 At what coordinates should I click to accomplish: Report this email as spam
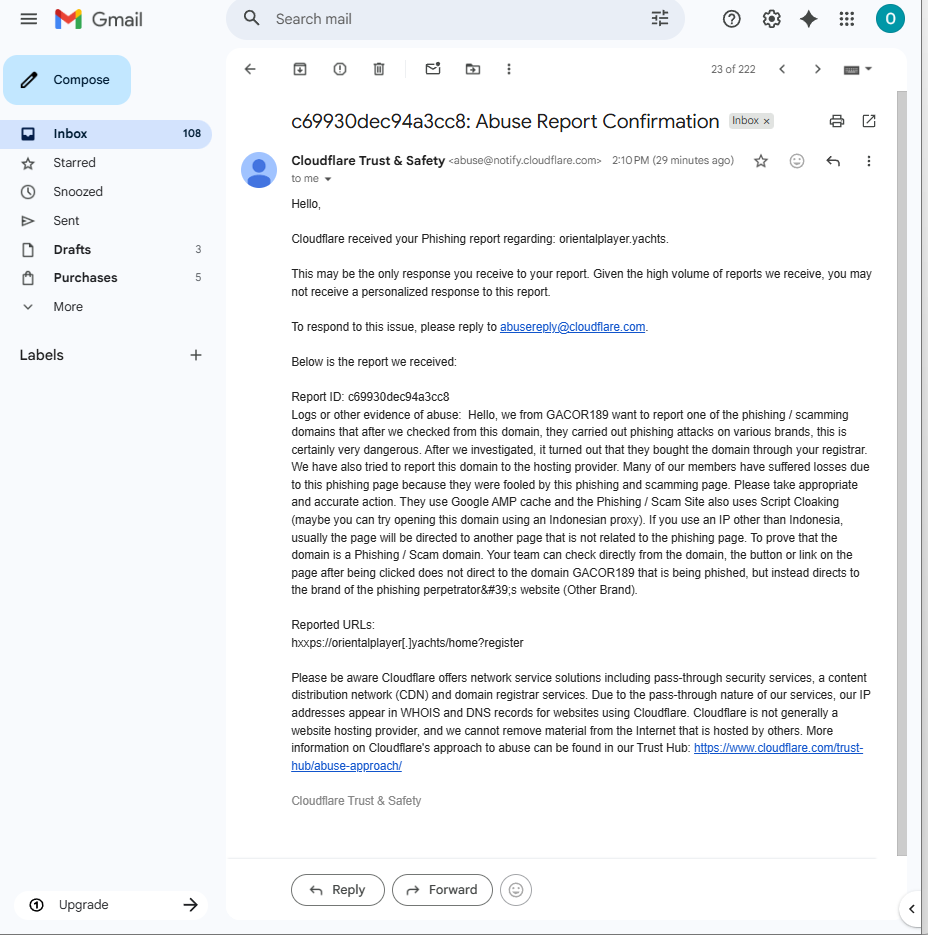[340, 69]
